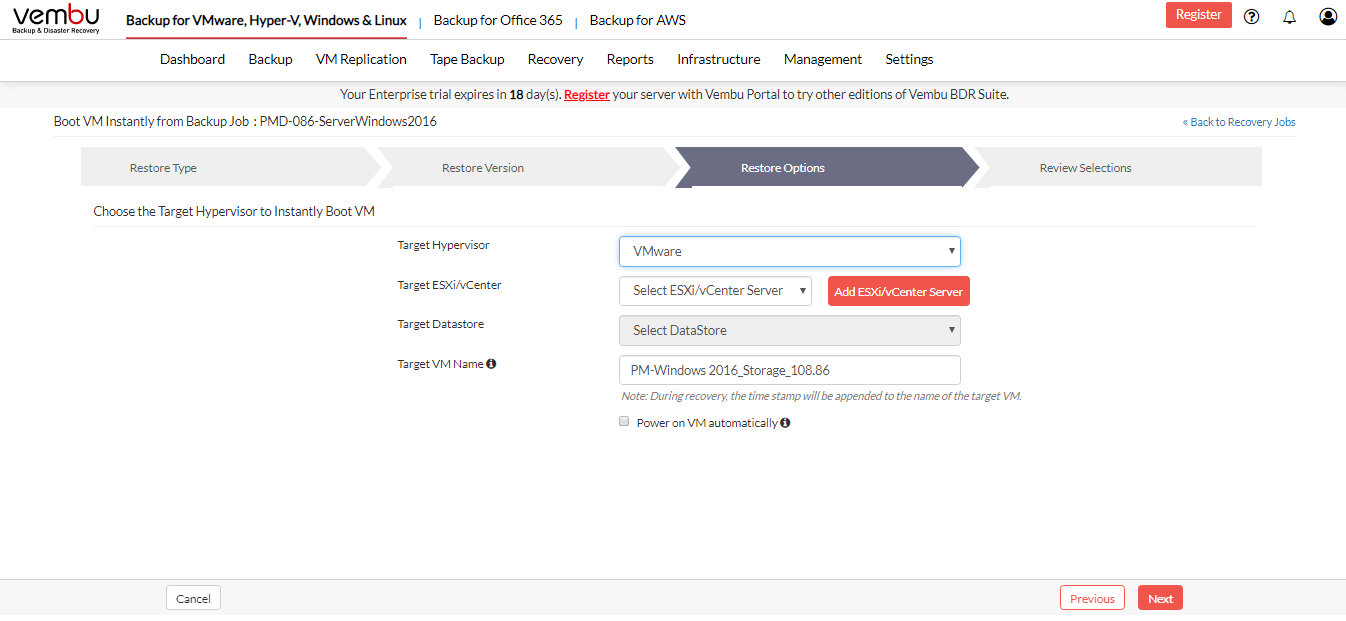Viewport: 1346px width, 621px height.
Task: Click the Register button in header
Action: [1198, 15]
